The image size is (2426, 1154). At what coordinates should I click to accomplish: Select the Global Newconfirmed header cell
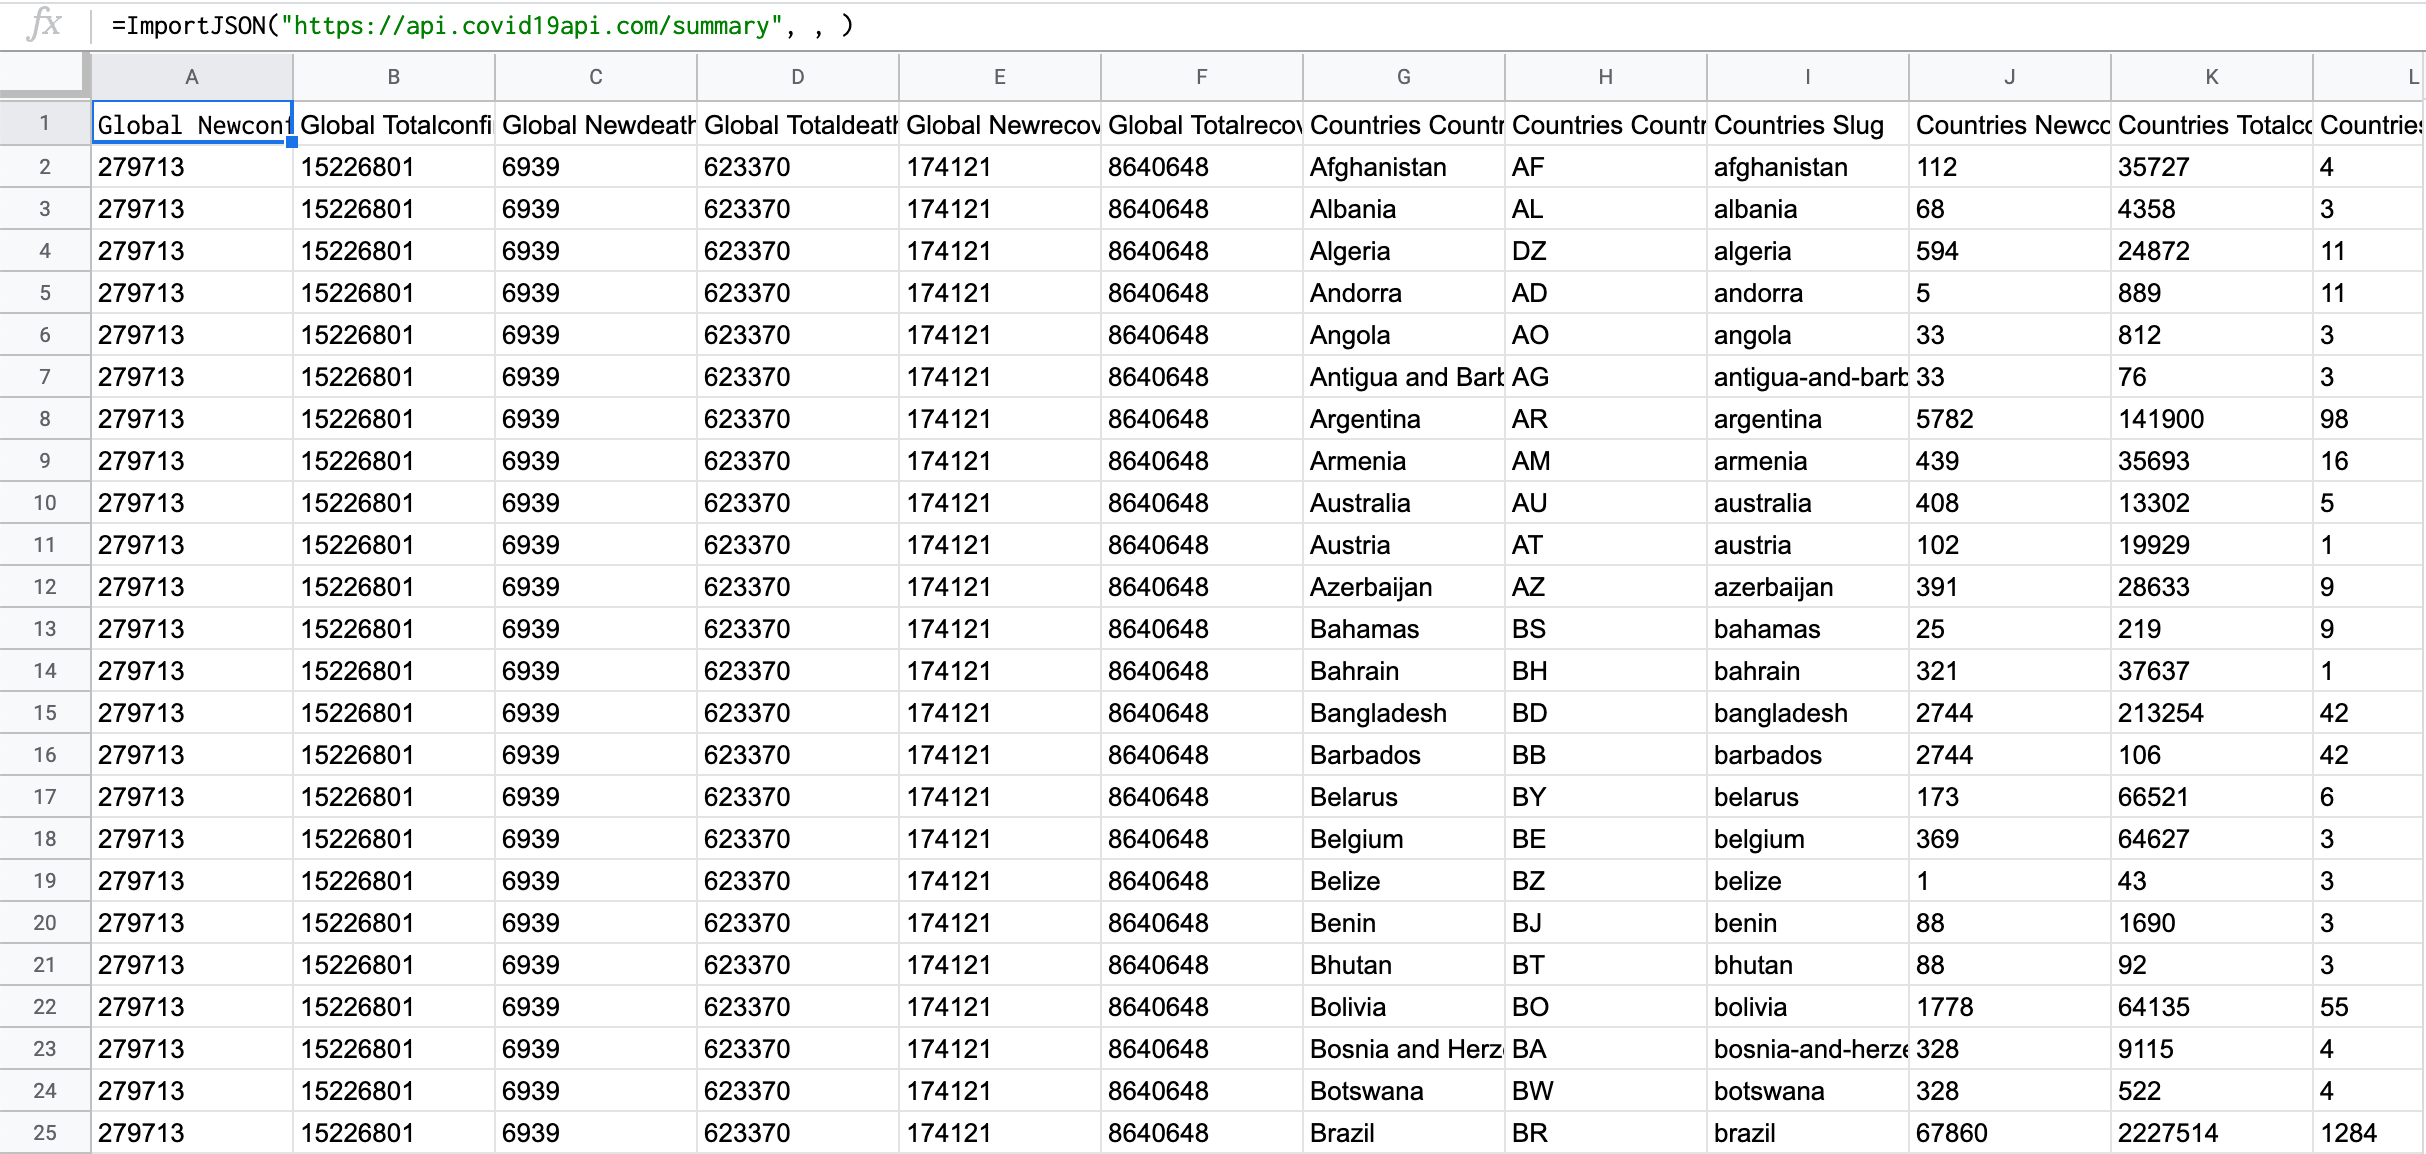[x=190, y=124]
